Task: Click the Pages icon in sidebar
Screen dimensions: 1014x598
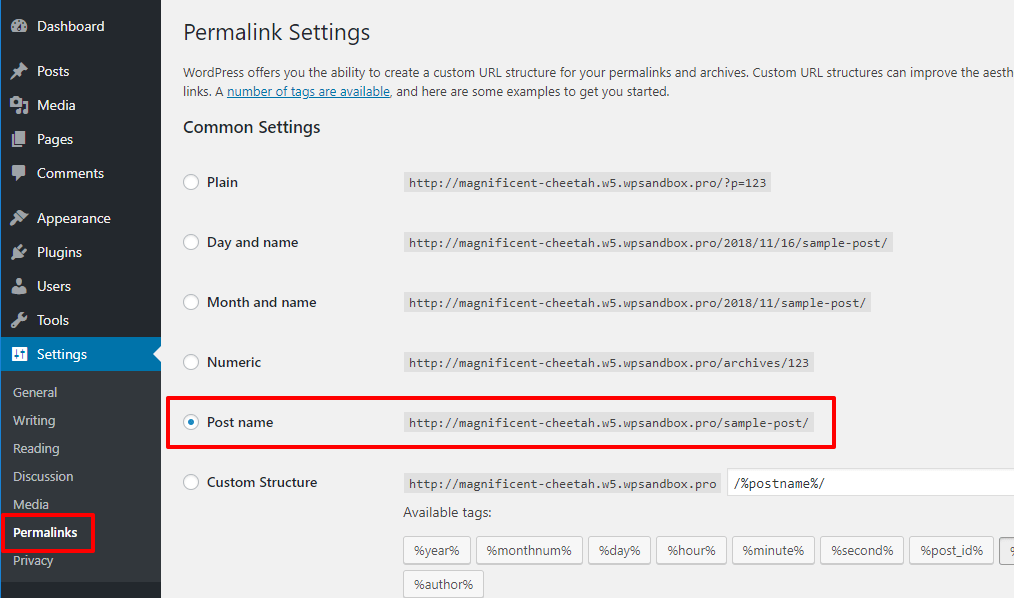Action: point(19,139)
